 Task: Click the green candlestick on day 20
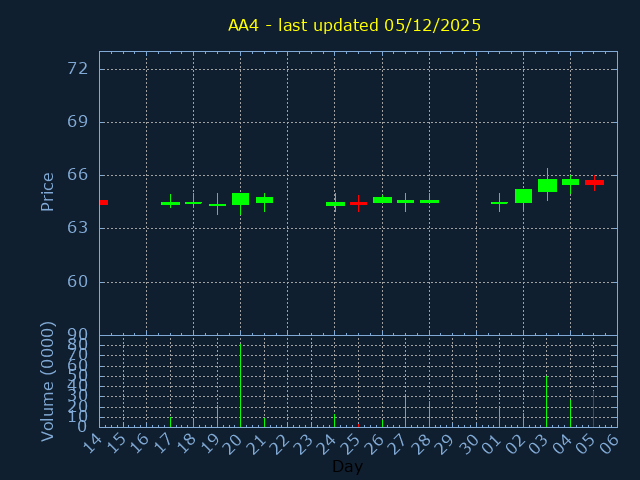pyautogui.click(x=240, y=199)
